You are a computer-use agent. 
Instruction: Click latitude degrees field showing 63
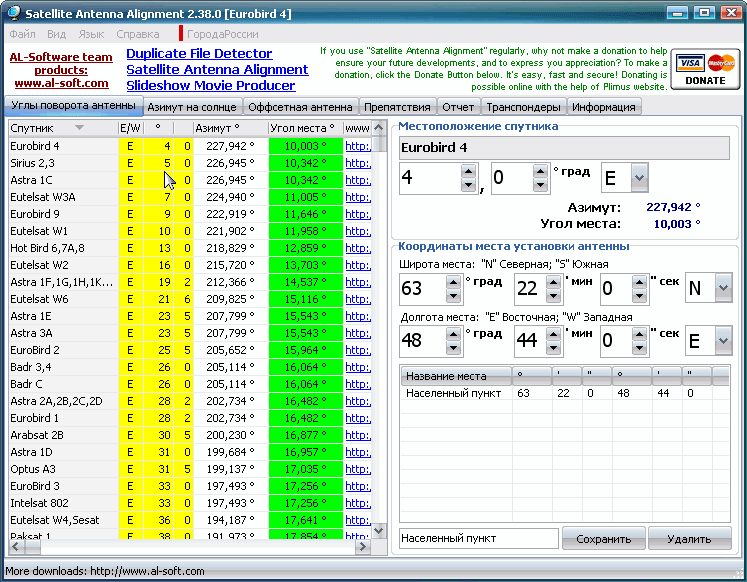[x=423, y=288]
